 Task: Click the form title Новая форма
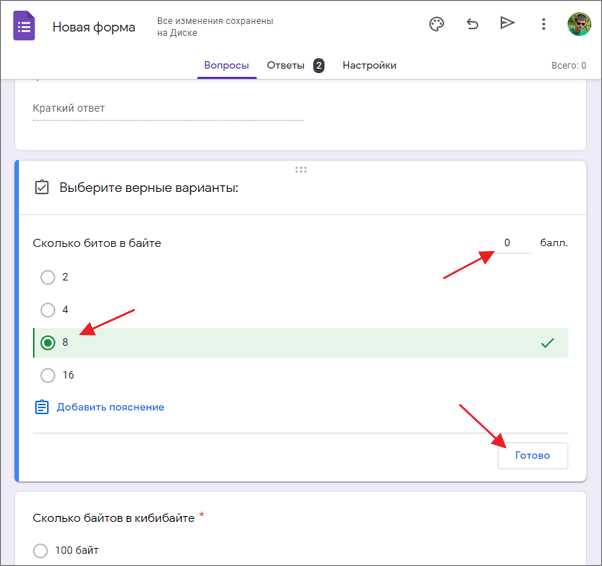click(x=94, y=27)
